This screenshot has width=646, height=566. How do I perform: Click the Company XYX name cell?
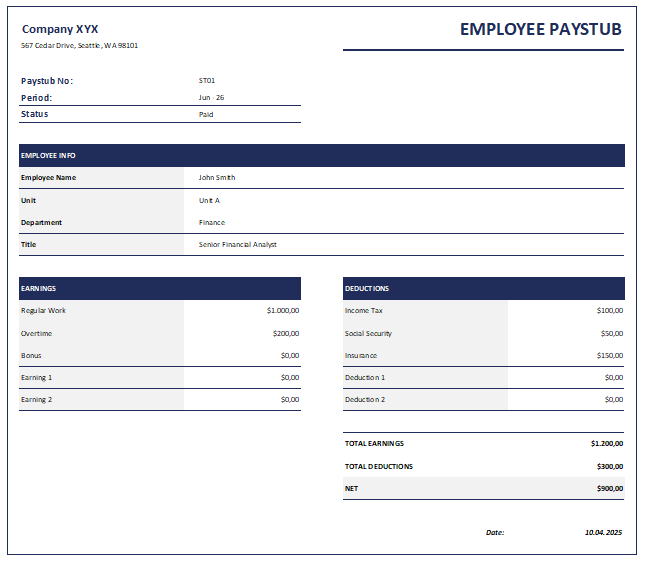(60, 29)
